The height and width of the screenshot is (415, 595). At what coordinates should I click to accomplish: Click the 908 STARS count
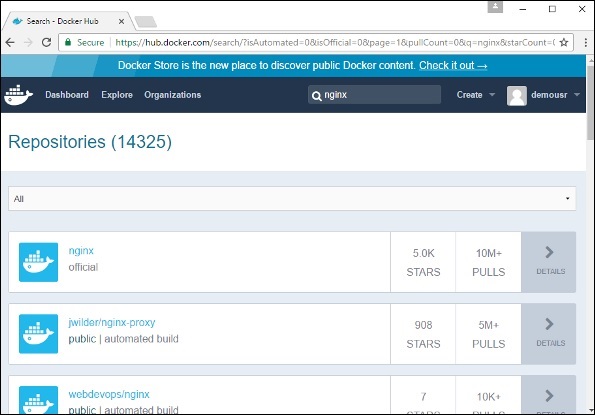pos(423,334)
